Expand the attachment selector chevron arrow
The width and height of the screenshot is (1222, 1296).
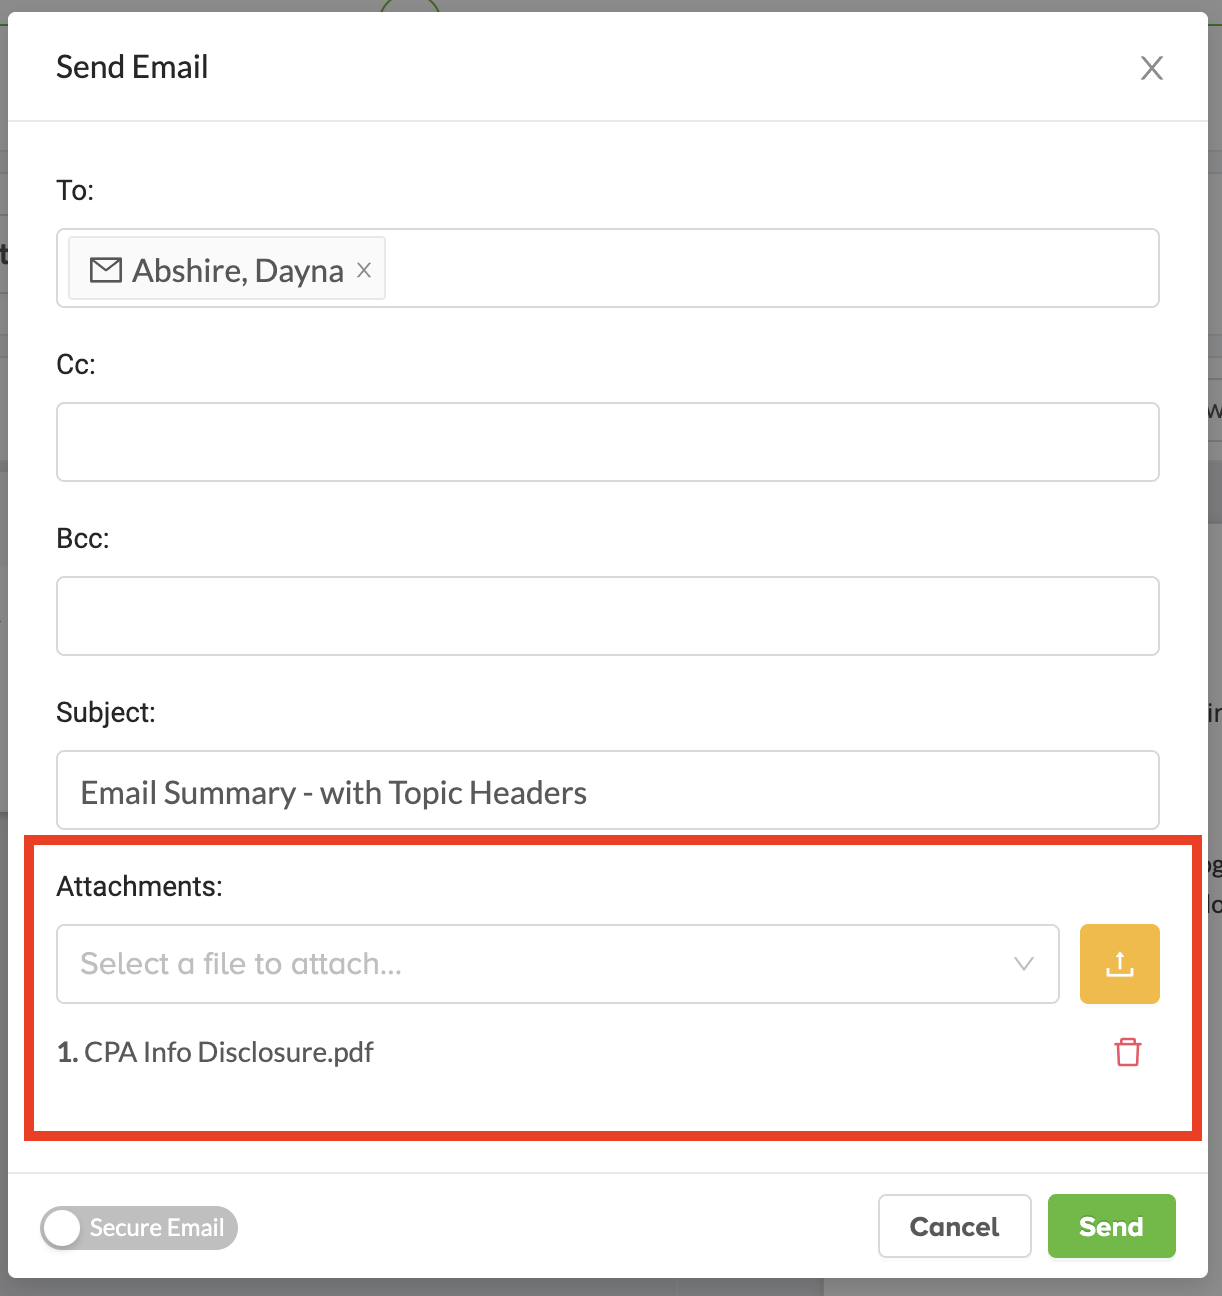point(1023,964)
